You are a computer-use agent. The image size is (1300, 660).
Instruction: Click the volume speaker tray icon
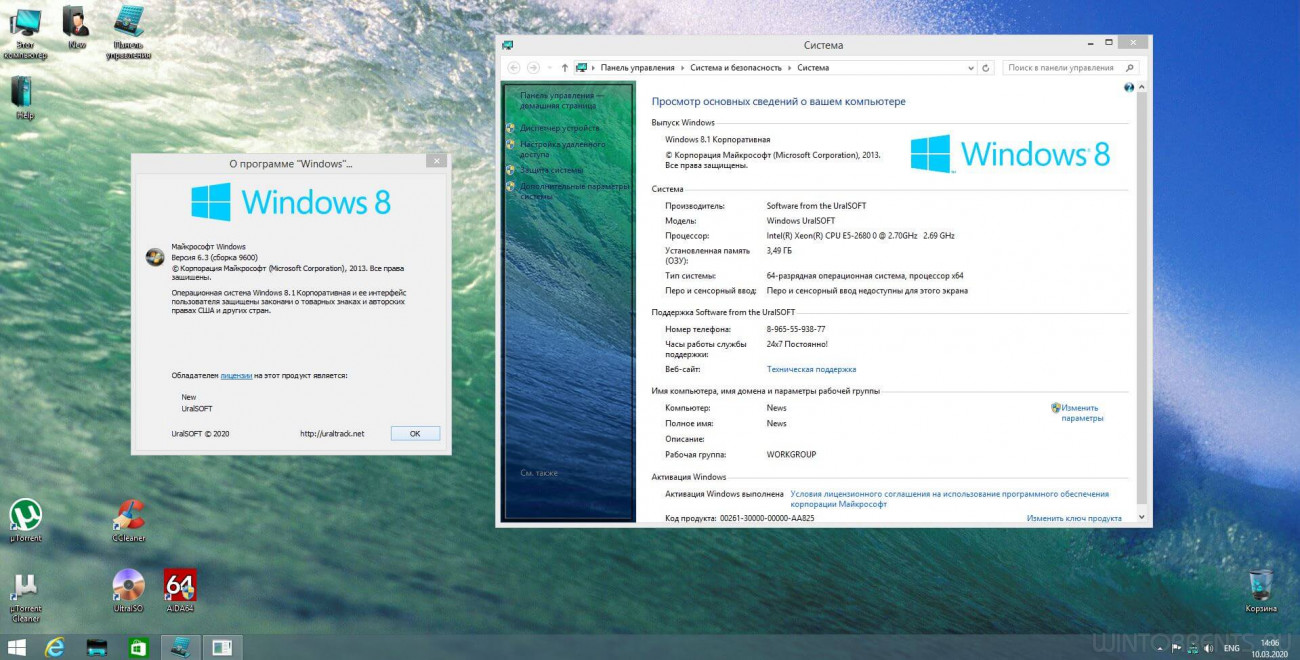1207,648
